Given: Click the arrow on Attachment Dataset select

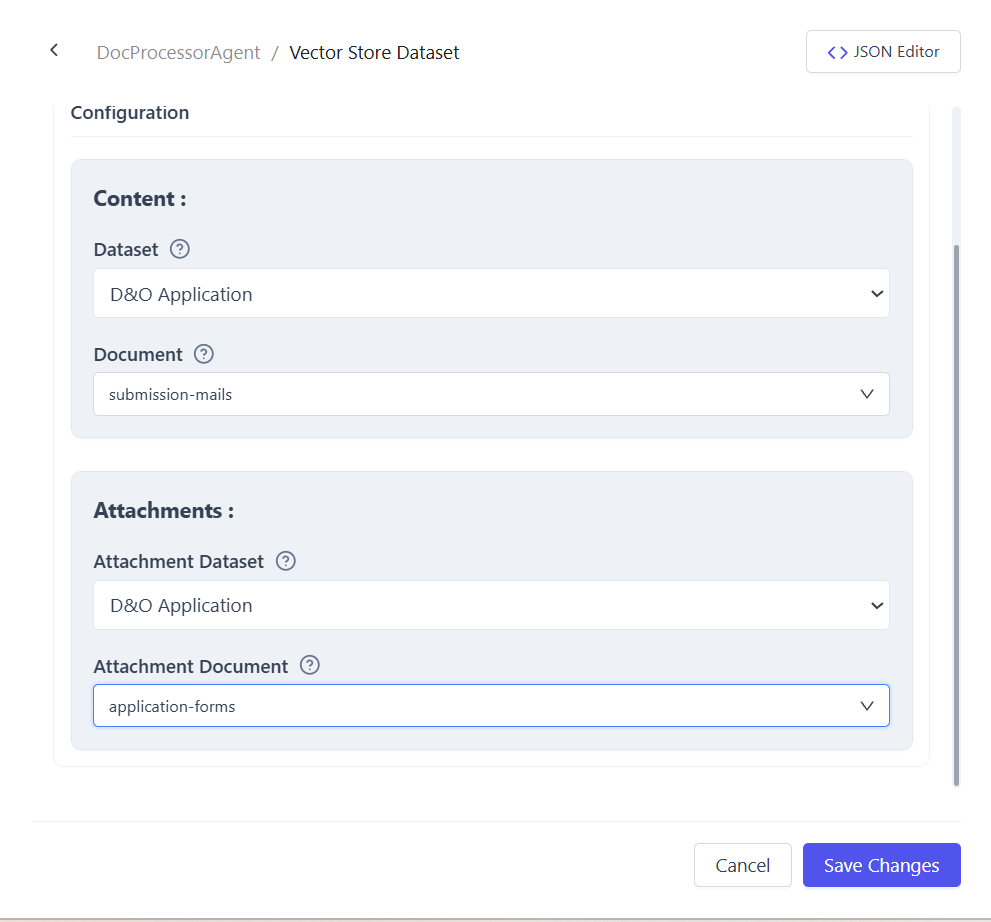Looking at the screenshot, I should tap(876, 605).
